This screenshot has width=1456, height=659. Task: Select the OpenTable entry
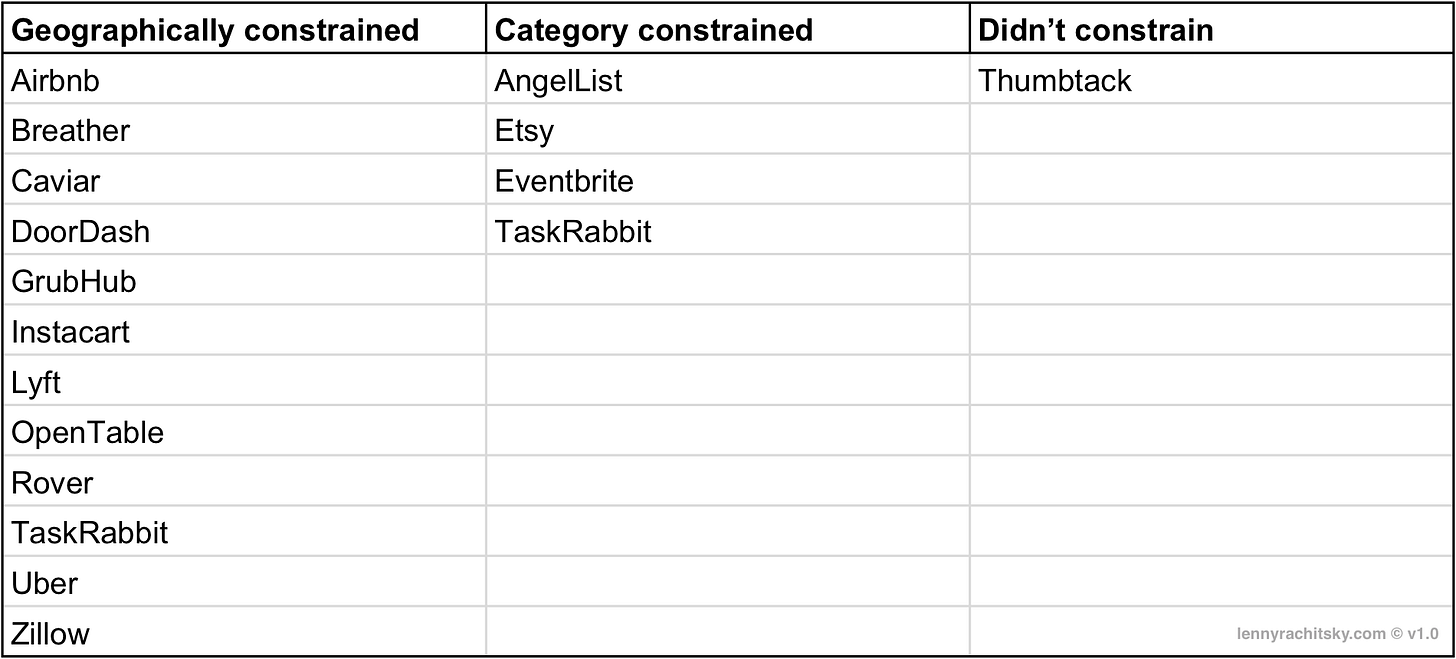pyautogui.click(x=244, y=430)
